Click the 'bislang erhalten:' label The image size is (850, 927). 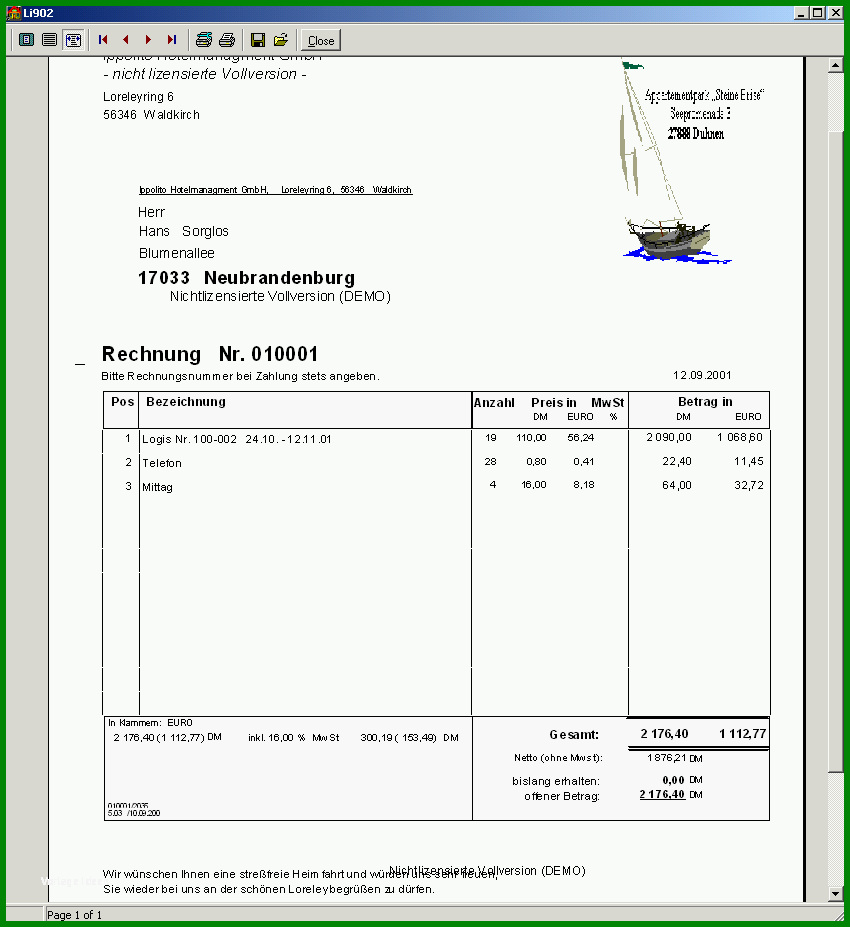coord(556,781)
